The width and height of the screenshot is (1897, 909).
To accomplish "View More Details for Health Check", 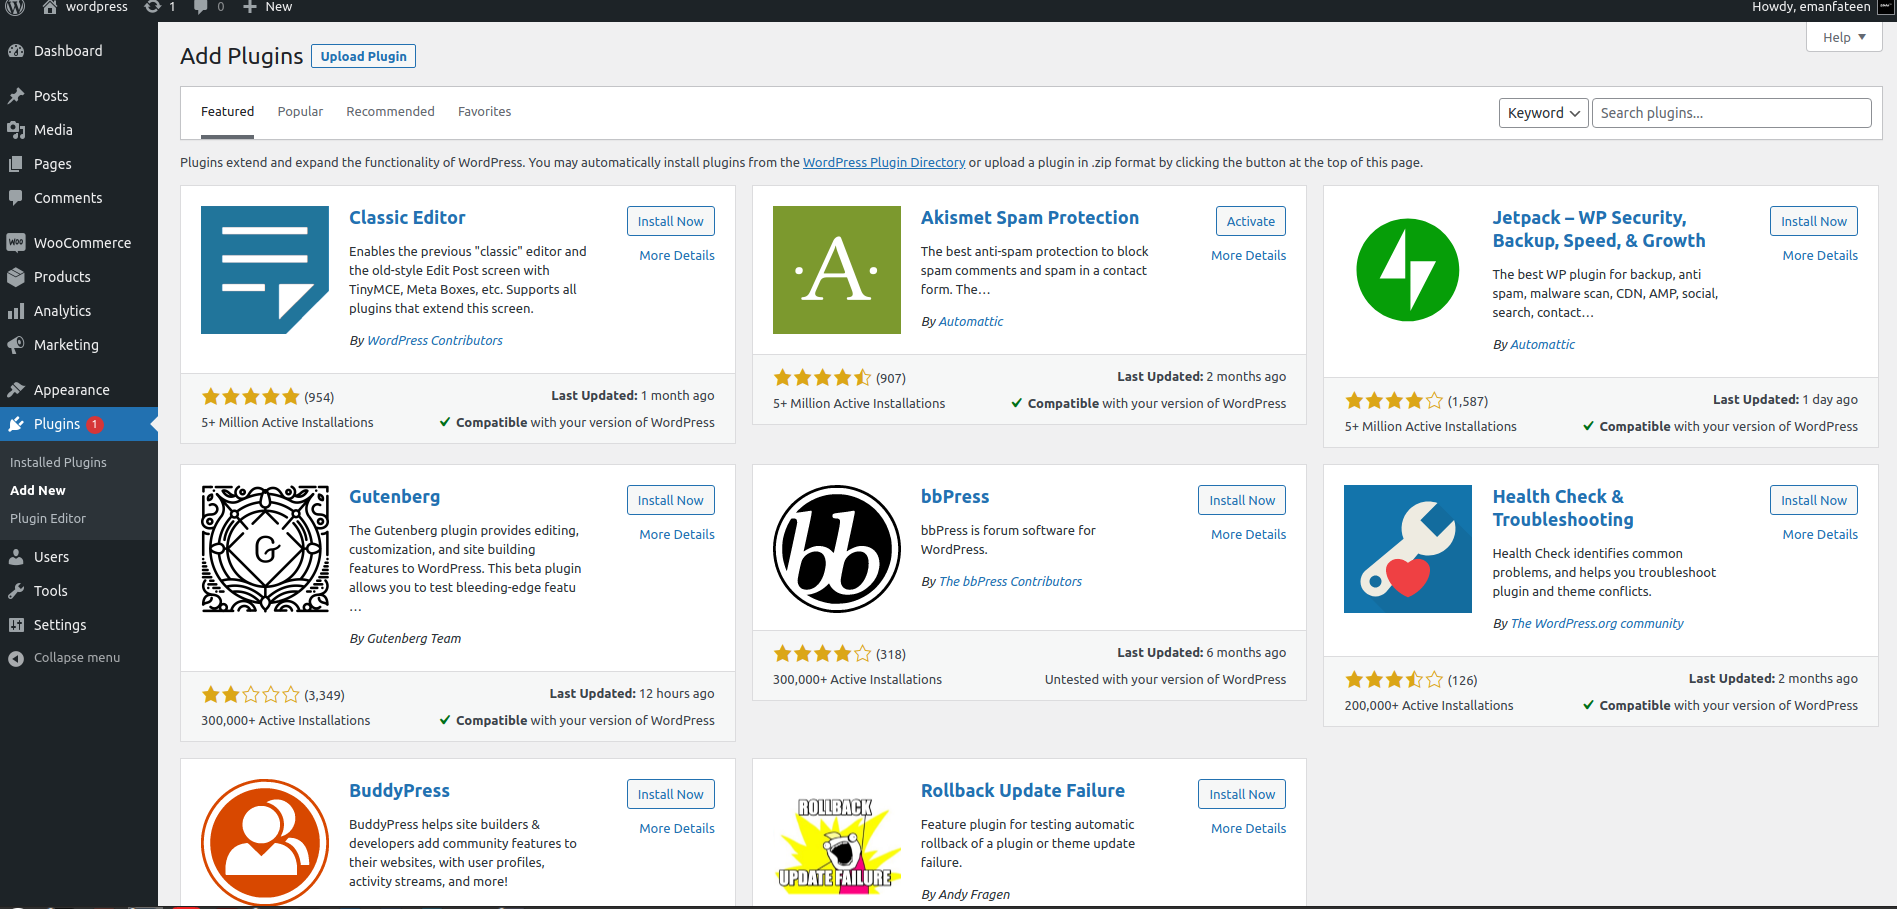I will tap(1820, 535).
